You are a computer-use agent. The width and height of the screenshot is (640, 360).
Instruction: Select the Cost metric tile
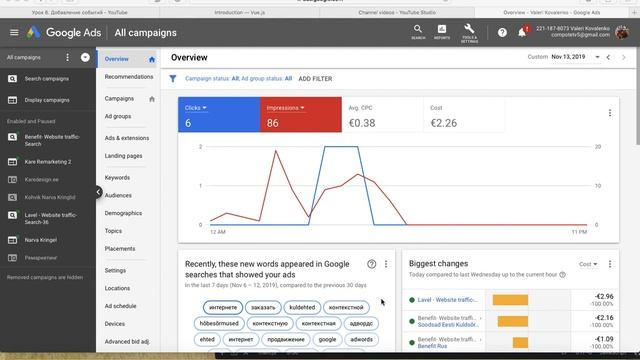click(464, 115)
